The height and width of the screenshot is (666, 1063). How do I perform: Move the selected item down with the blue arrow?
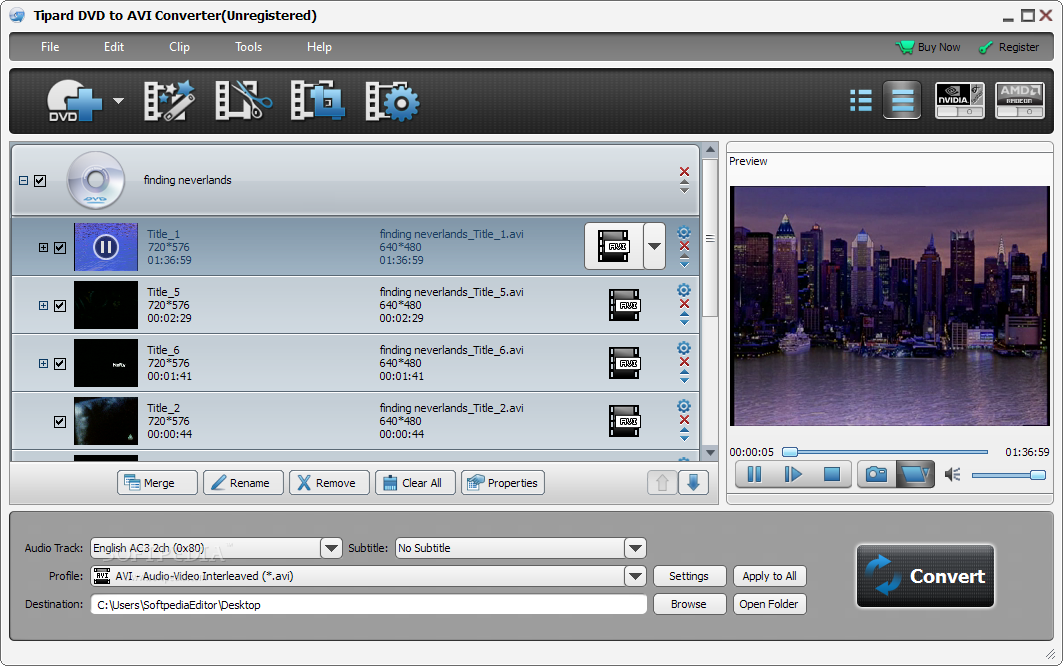pyautogui.click(x=694, y=483)
